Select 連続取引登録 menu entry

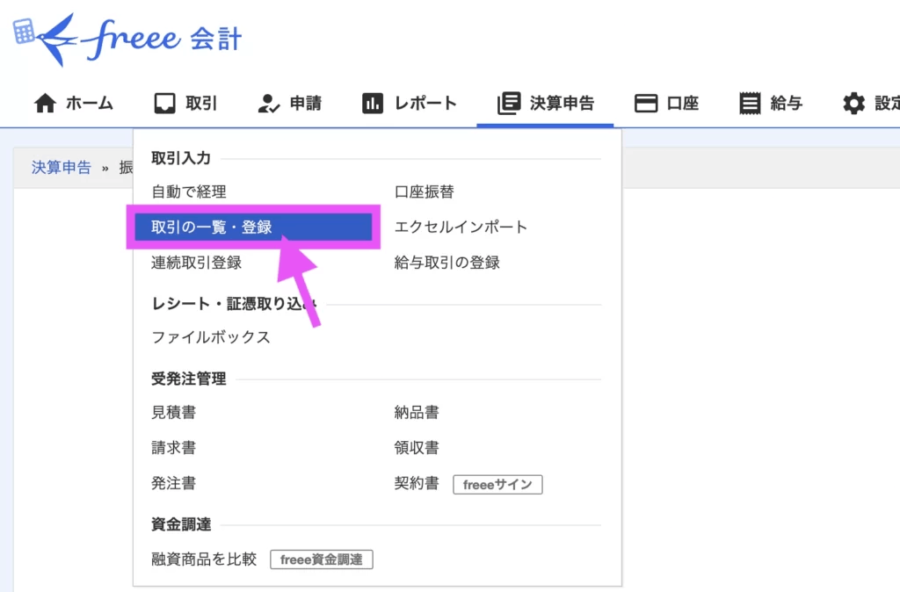196,262
